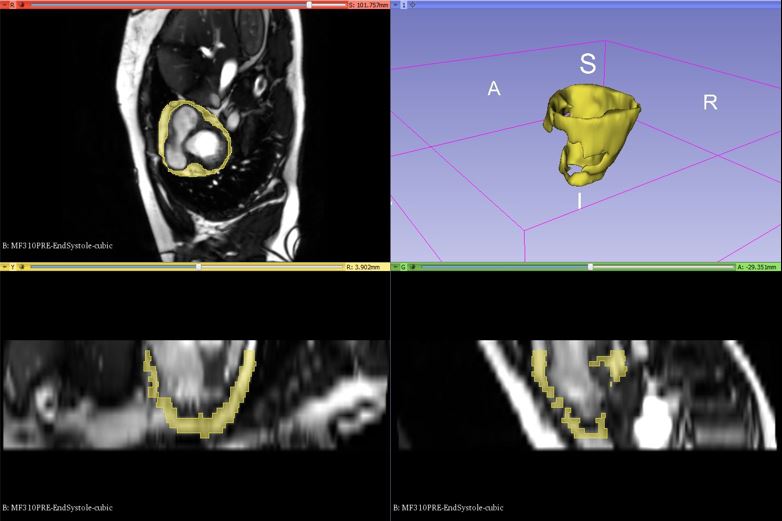Viewport: 782px width, 521px height.
Task: Click the Y view label in yellow slice bar
Action: [x=13, y=267]
